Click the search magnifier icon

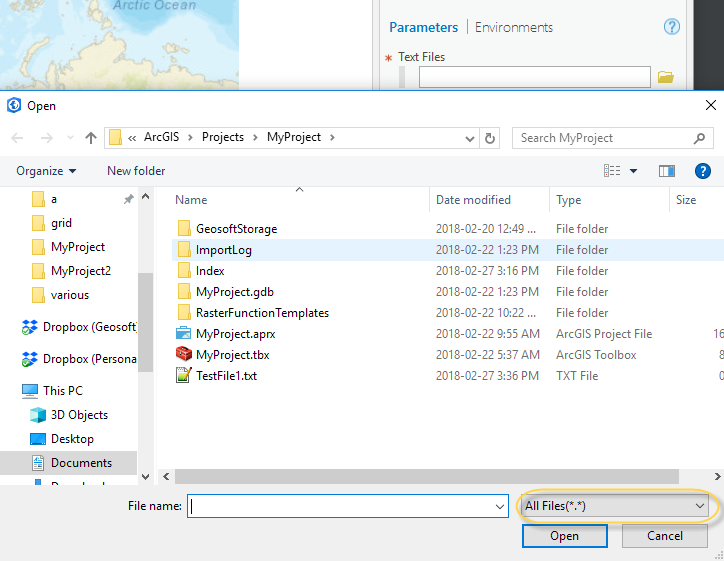700,138
